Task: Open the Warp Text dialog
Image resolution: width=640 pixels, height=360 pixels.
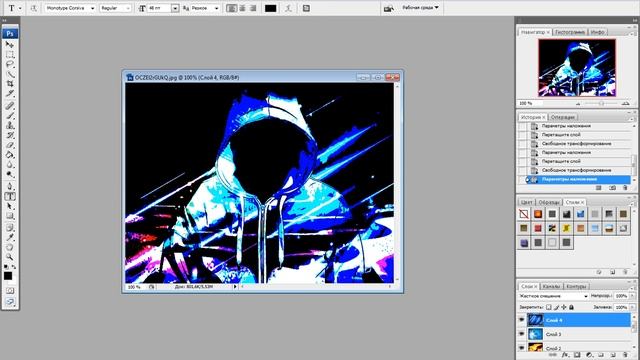Action: click(x=288, y=8)
